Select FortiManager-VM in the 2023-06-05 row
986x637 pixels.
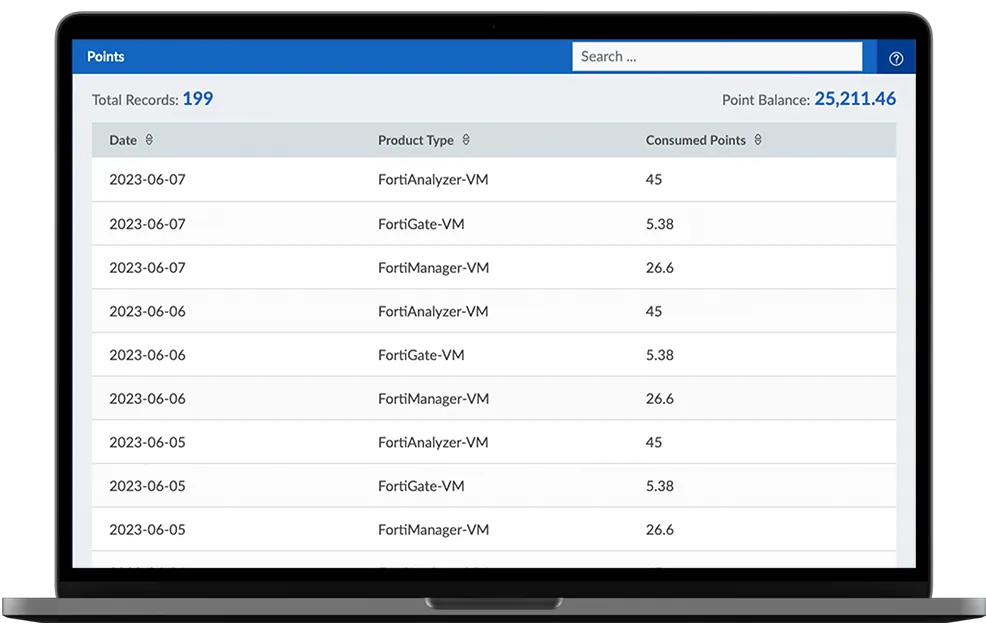pyautogui.click(x=433, y=530)
